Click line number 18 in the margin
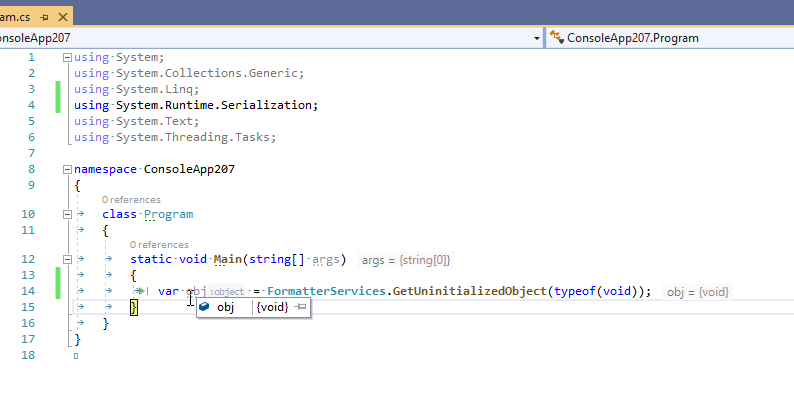This screenshot has height=398, width=794. tap(28, 355)
